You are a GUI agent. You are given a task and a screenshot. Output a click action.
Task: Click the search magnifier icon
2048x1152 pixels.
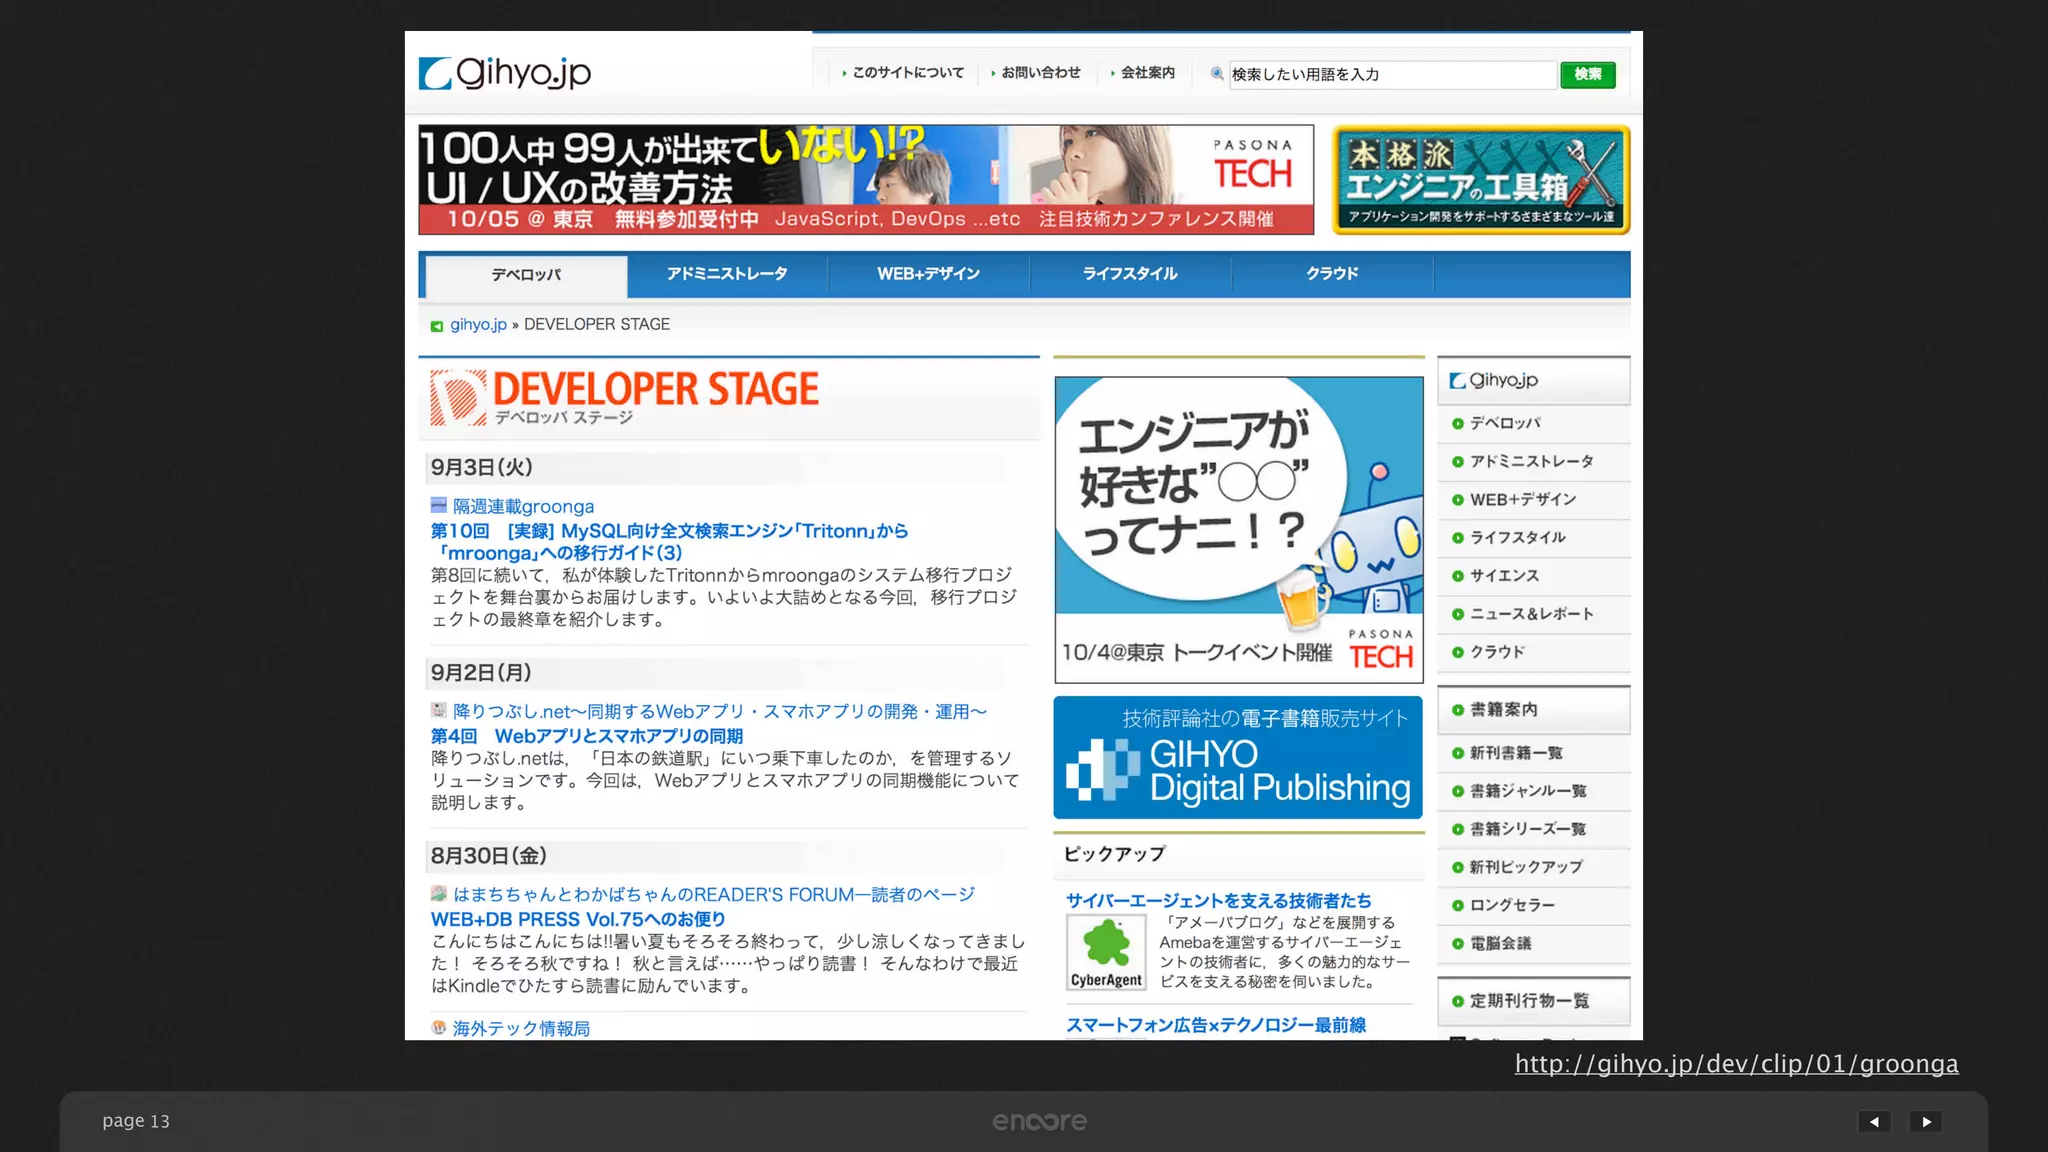pyautogui.click(x=1216, y=74)
